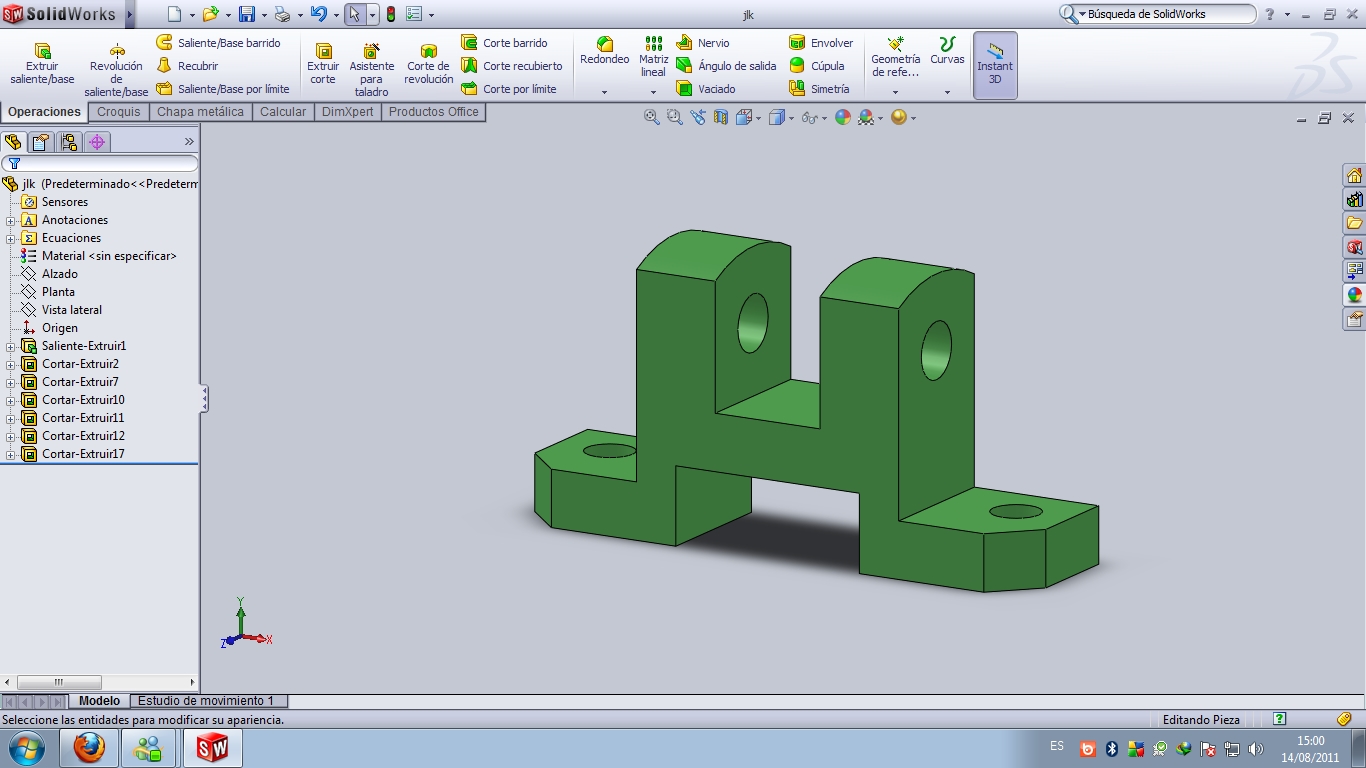This screenshot has width=1366, height=768.
Task: Use the Vaciado shell tool
Action: point(706,89)
